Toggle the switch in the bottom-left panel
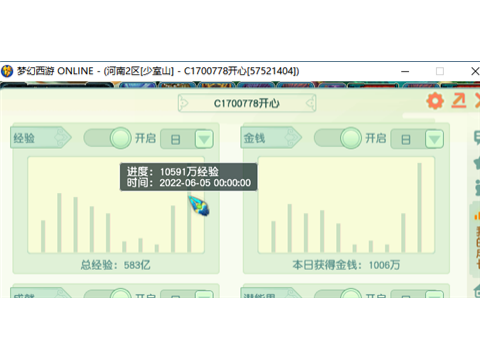This screenshot has height=360, width=480. pyautogui.click(x=107, y=293)
